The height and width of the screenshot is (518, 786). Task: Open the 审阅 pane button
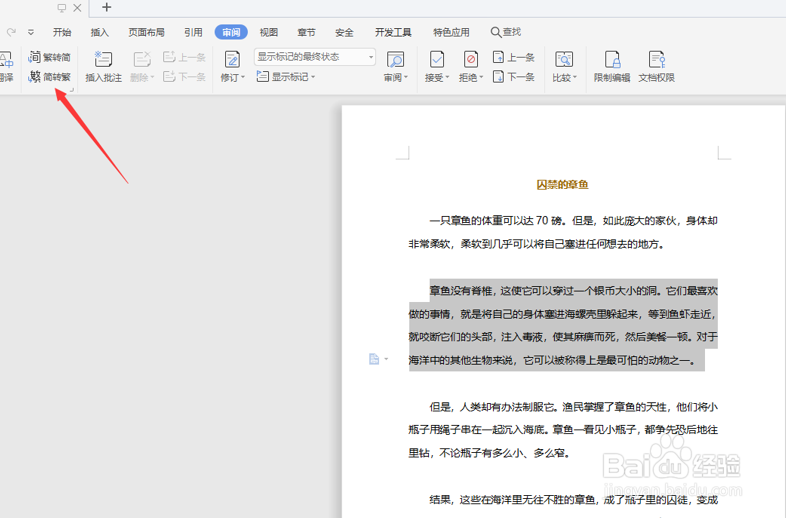click(396, 66)
